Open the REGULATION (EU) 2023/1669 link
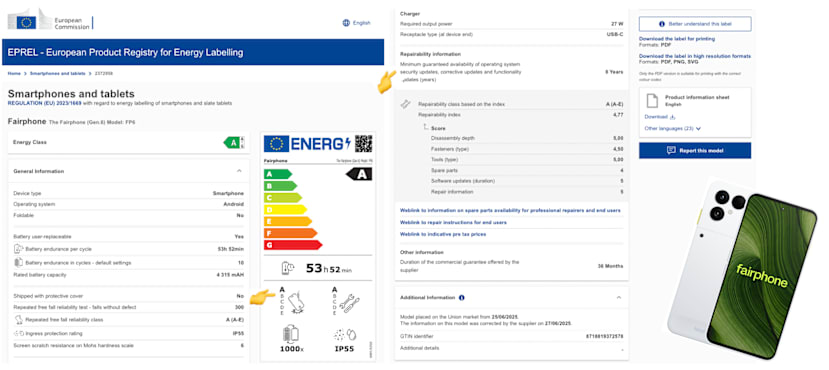This screenshot has width=829, height=370. [x=44, y=103]
